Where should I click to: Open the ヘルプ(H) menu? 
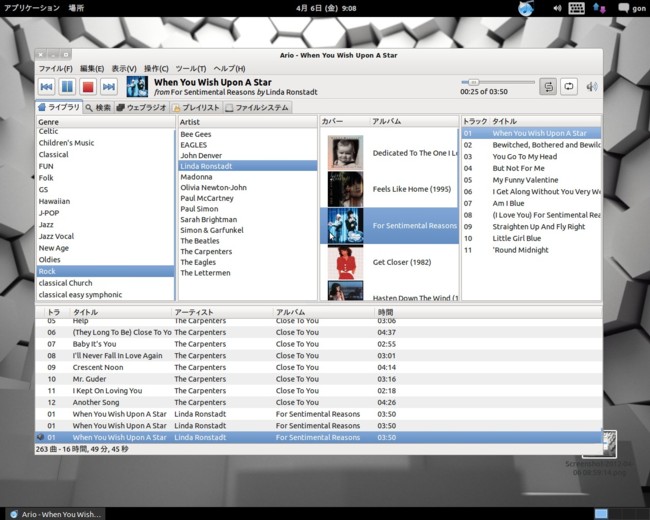click(229, 68)
